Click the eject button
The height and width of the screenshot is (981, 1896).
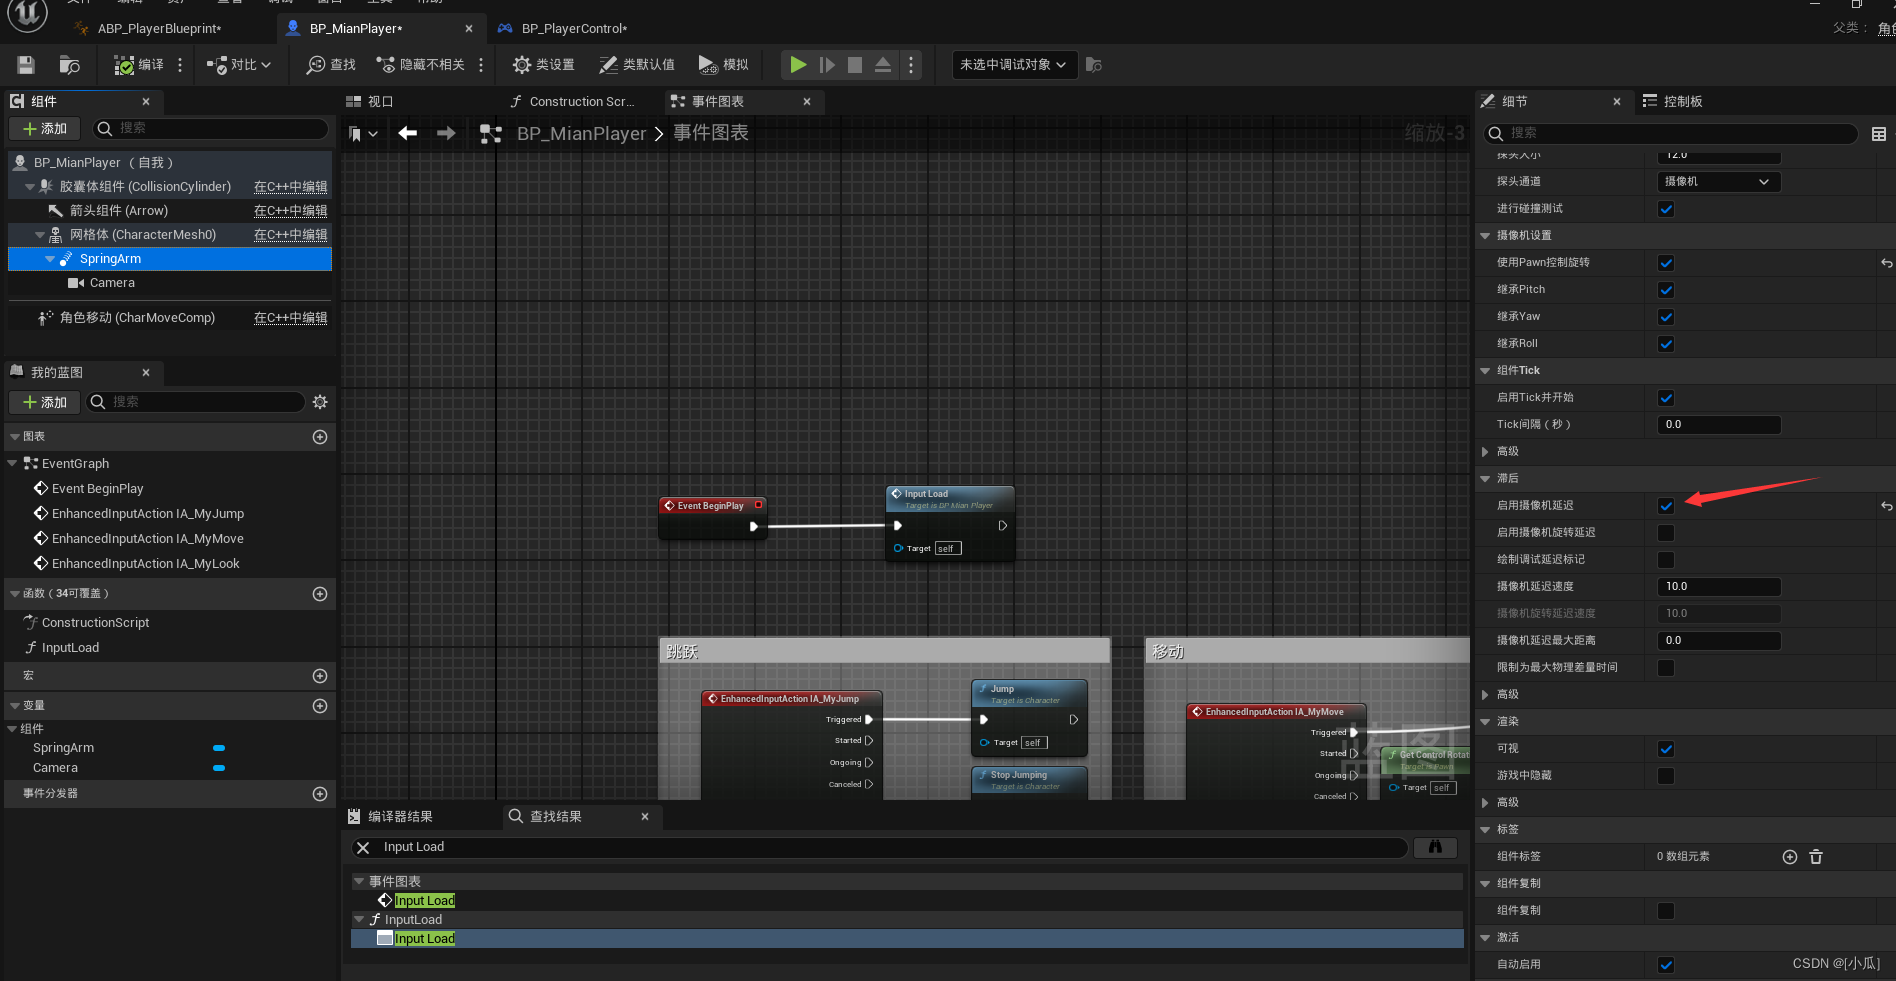[883, 65]
